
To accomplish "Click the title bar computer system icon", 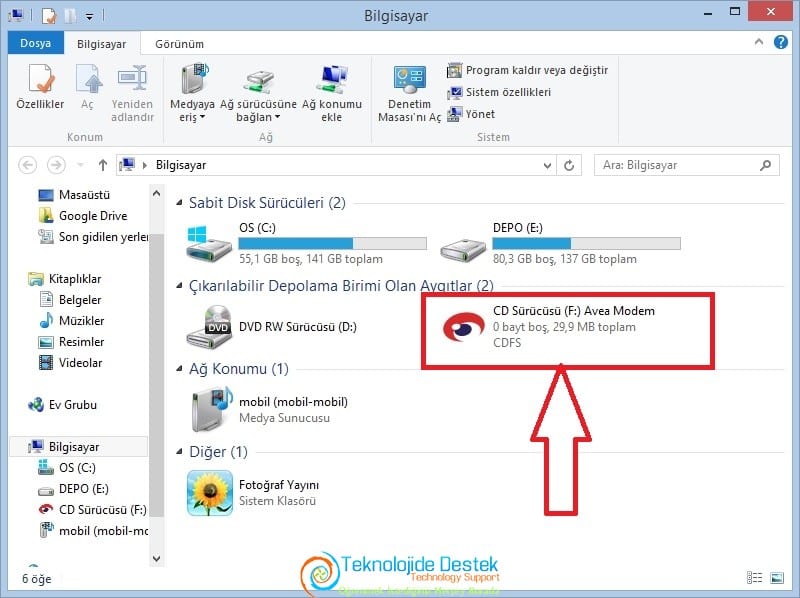I will pyautogui.click(x=16, y=16).
